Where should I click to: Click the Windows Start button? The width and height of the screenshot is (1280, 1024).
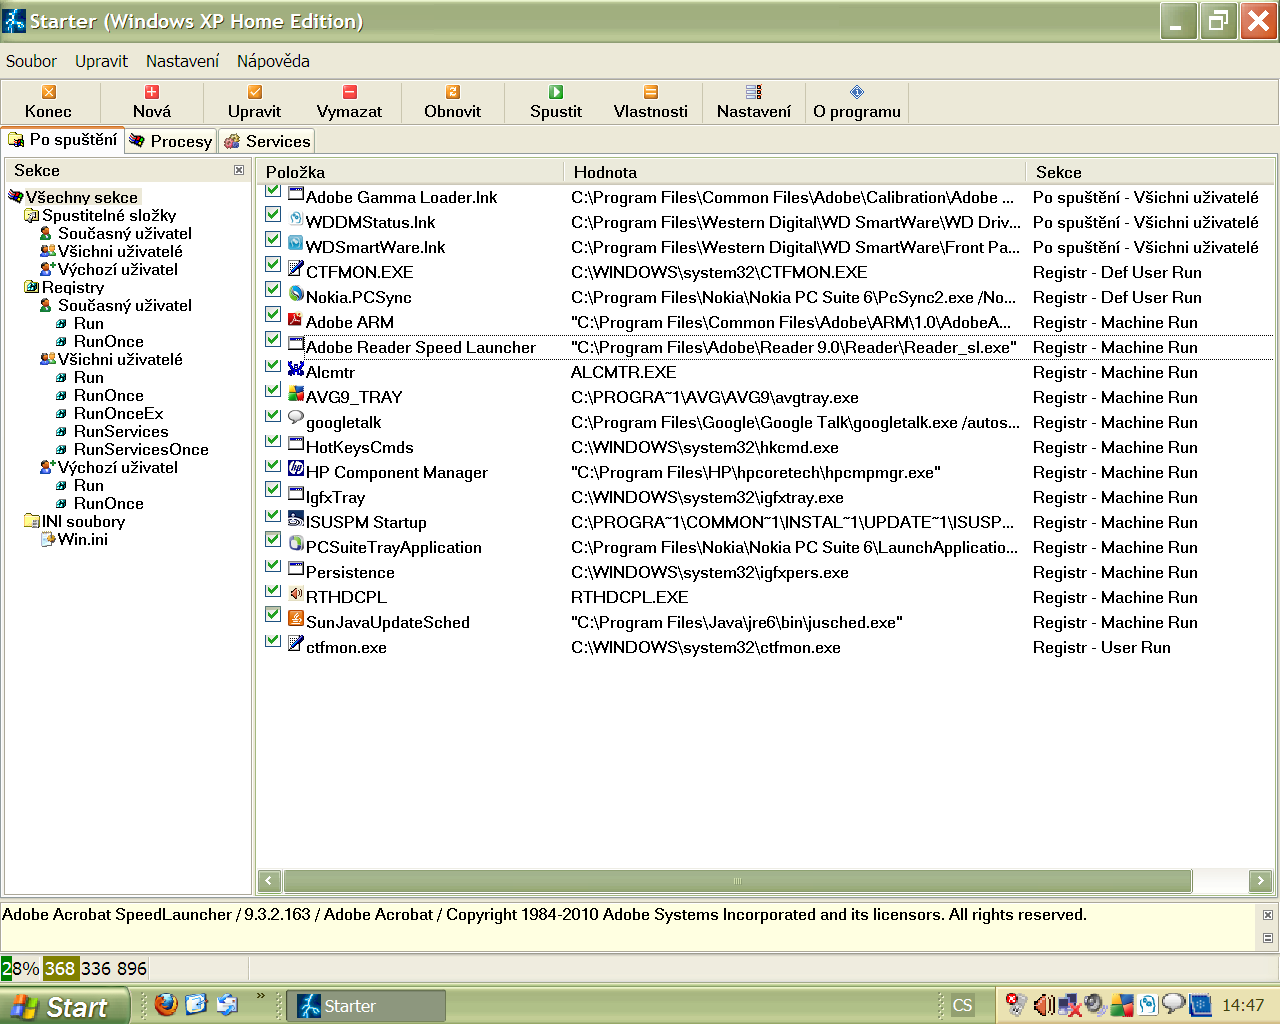64,1006
